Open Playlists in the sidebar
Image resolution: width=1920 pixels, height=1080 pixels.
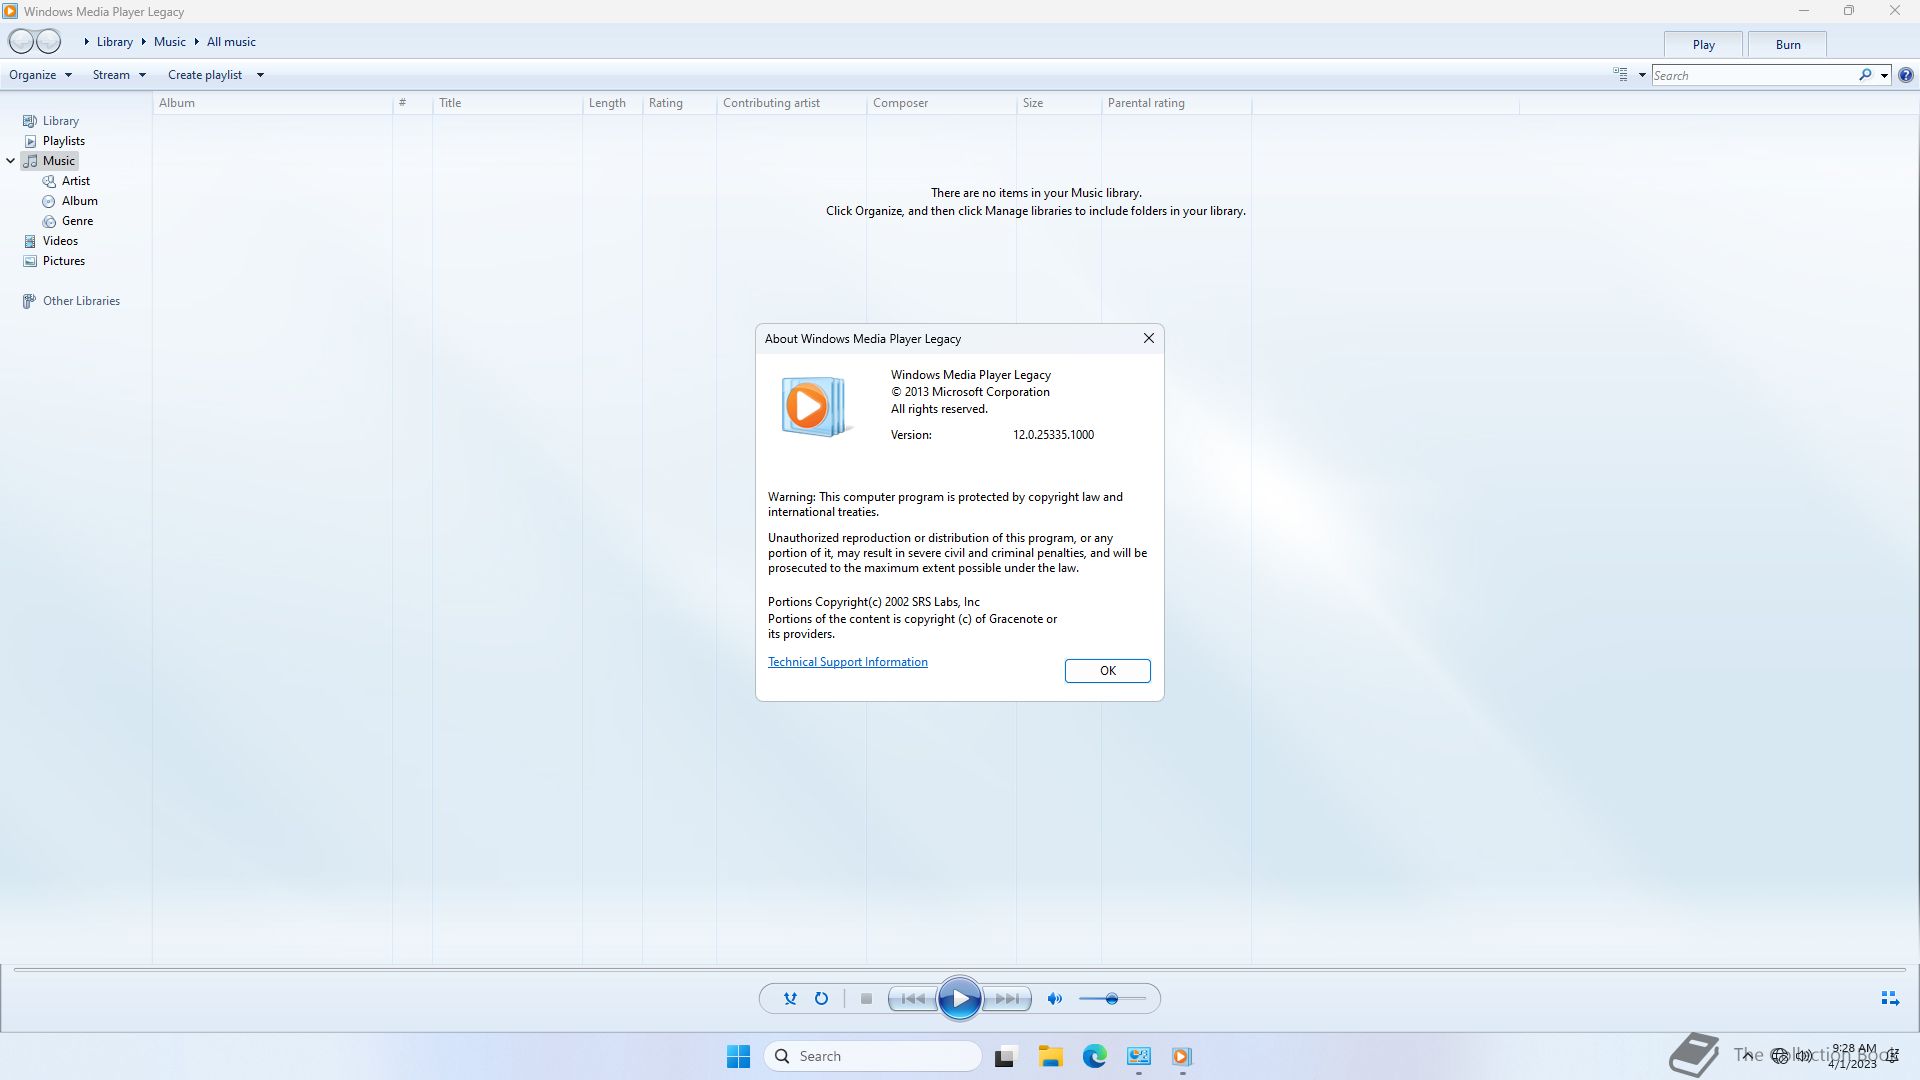point(63,141)
